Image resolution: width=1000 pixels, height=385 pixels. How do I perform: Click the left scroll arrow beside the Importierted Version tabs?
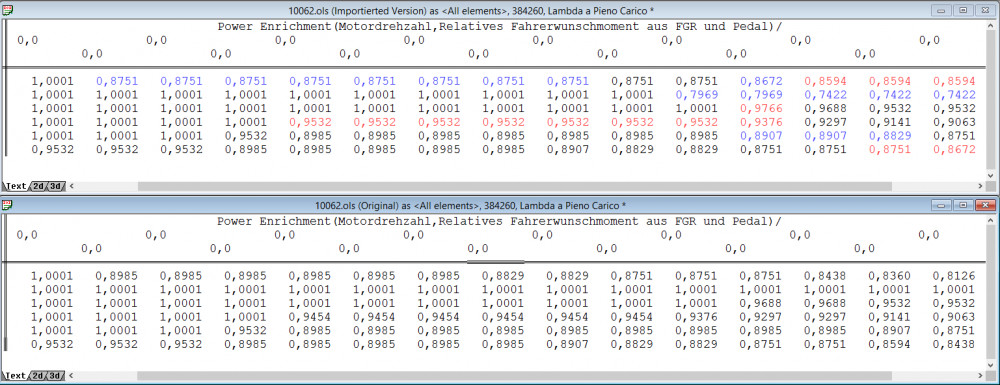click(x=71, y=186)
